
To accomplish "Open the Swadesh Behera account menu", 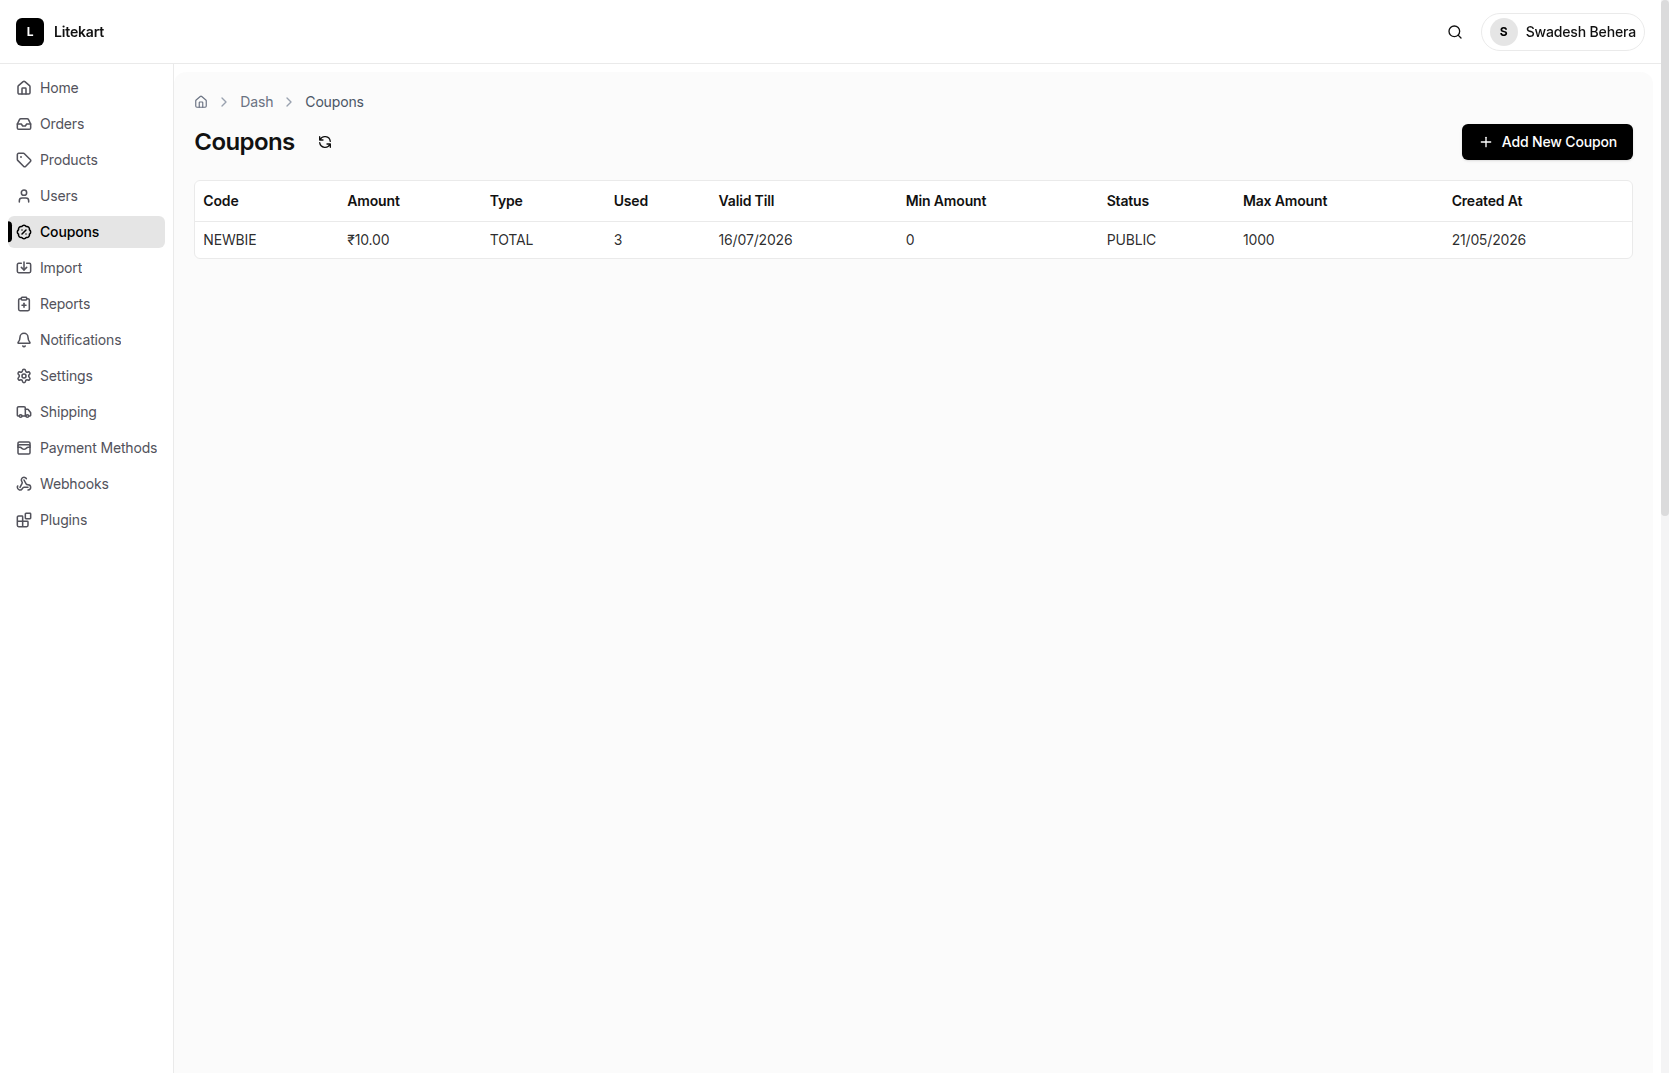I will tap(1563, 32).
